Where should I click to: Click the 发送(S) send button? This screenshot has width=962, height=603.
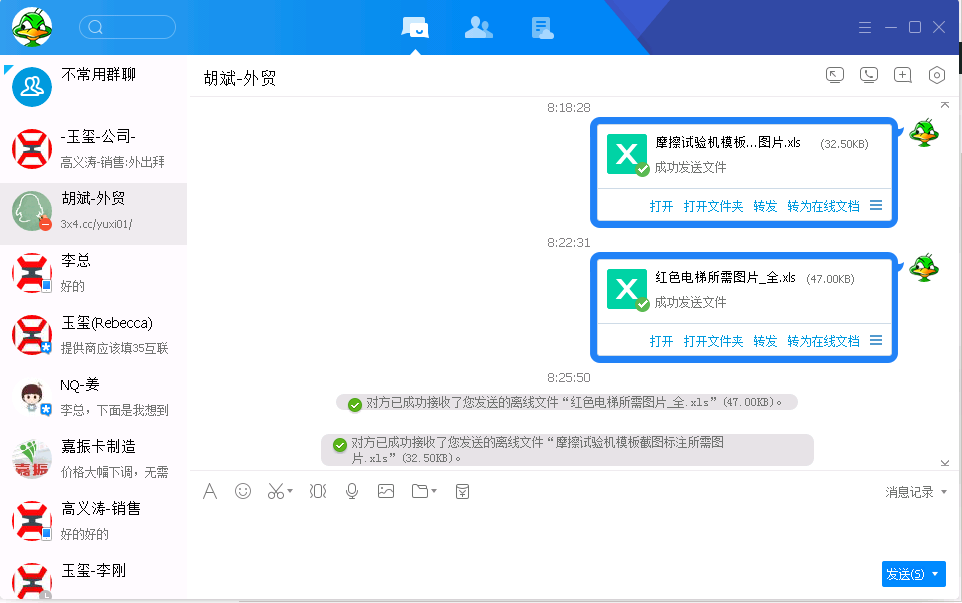(906, 574)
